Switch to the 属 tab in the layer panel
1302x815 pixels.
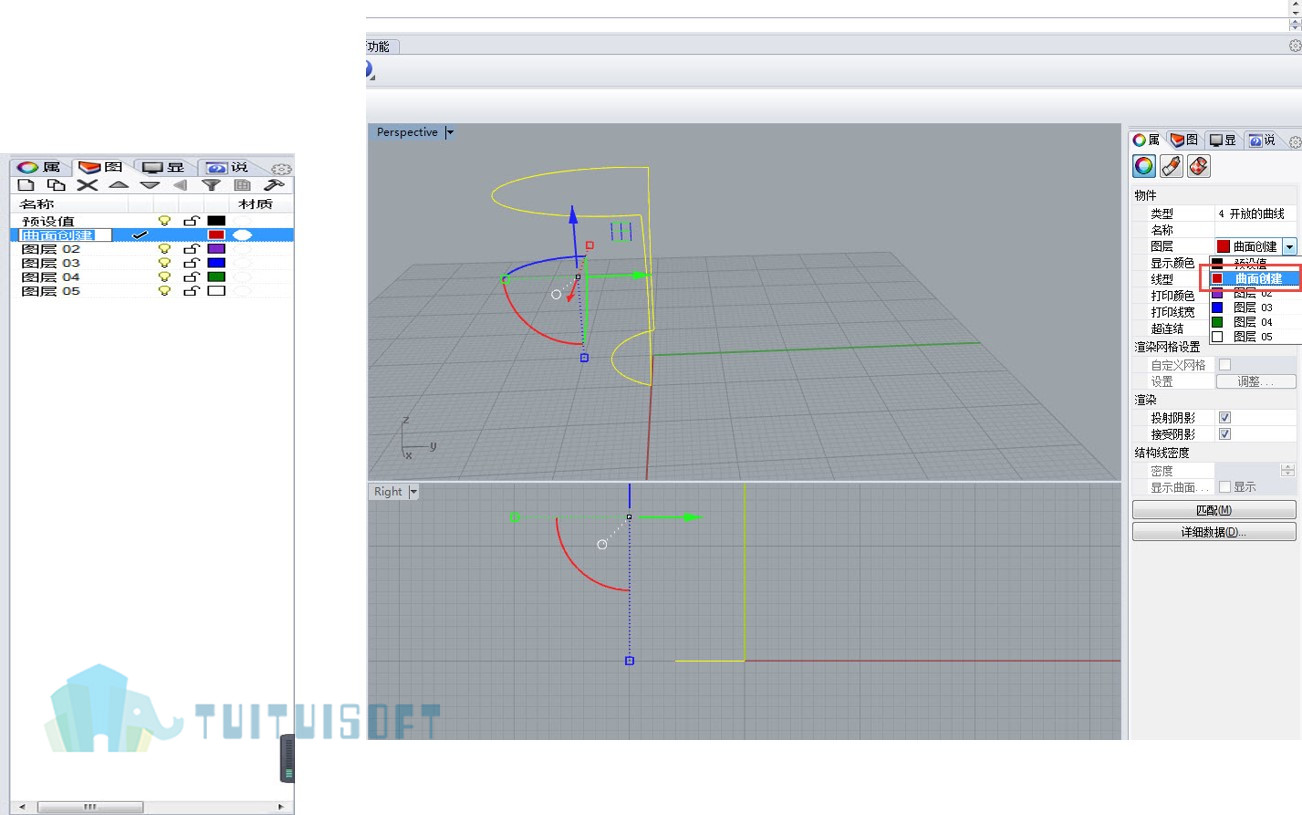41,167
